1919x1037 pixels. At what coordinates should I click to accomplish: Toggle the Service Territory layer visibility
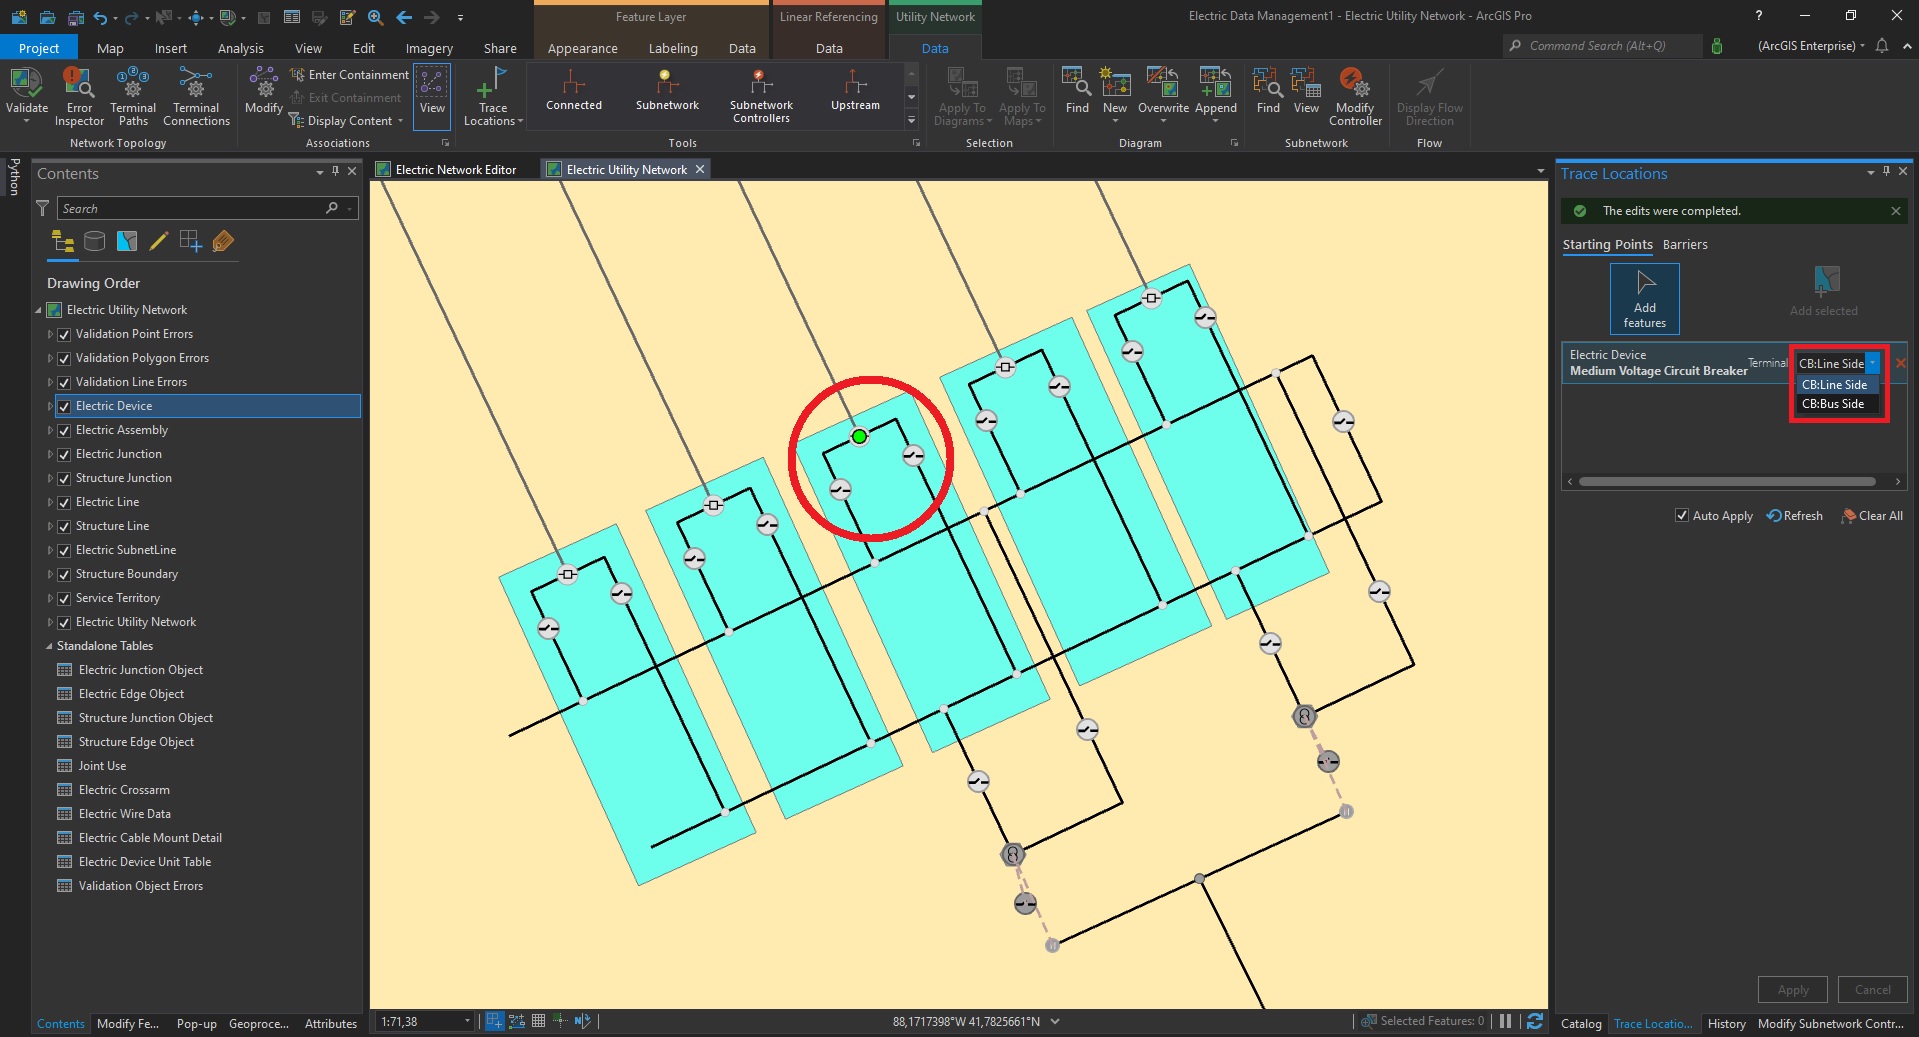tap(64, 598)
